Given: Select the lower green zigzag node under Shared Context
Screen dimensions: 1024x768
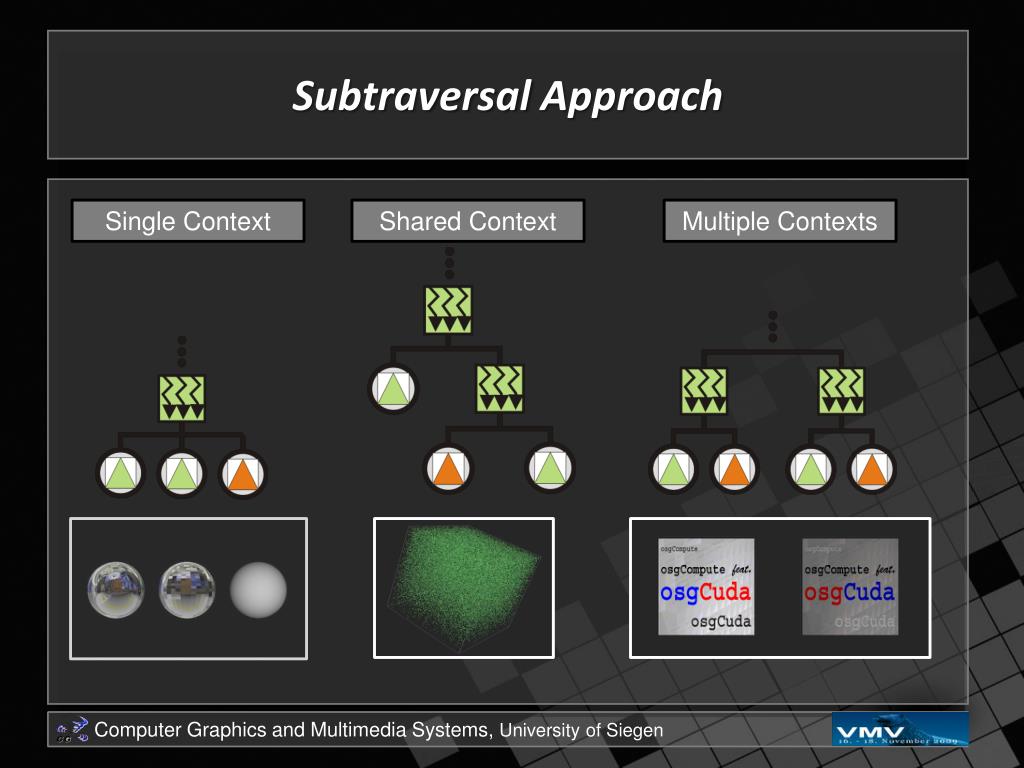Looking at the screenshot, I should click(x=500, y=388).
